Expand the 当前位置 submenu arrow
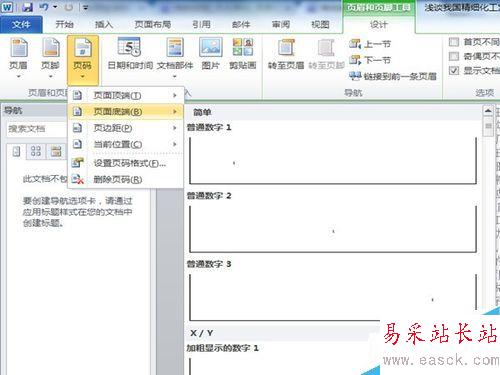The image size is (500, 375). coord(175,144)
